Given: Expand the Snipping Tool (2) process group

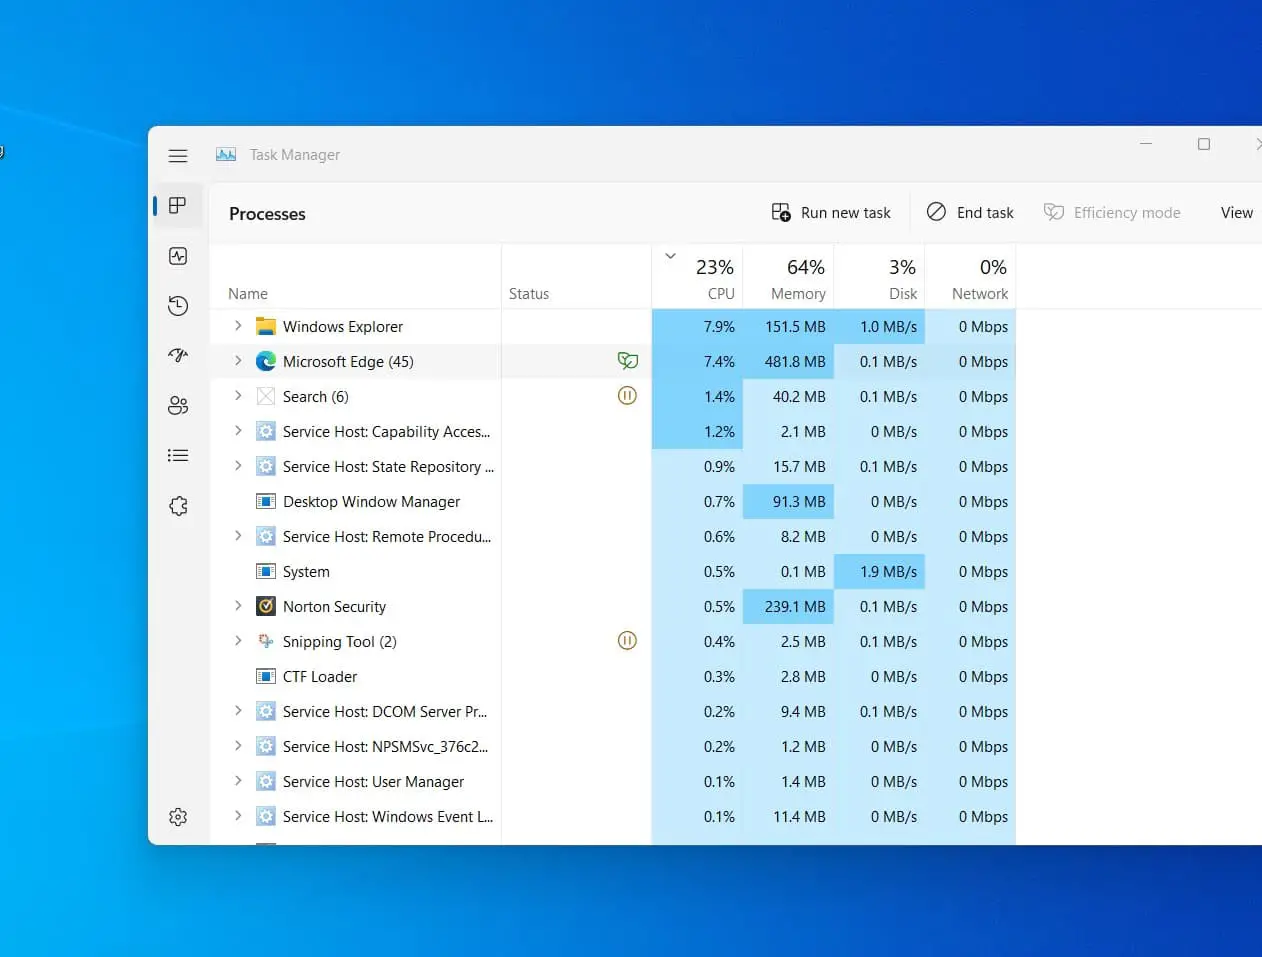Looking at the screenshot, I should pyautogui.click(x=238, y=641).
